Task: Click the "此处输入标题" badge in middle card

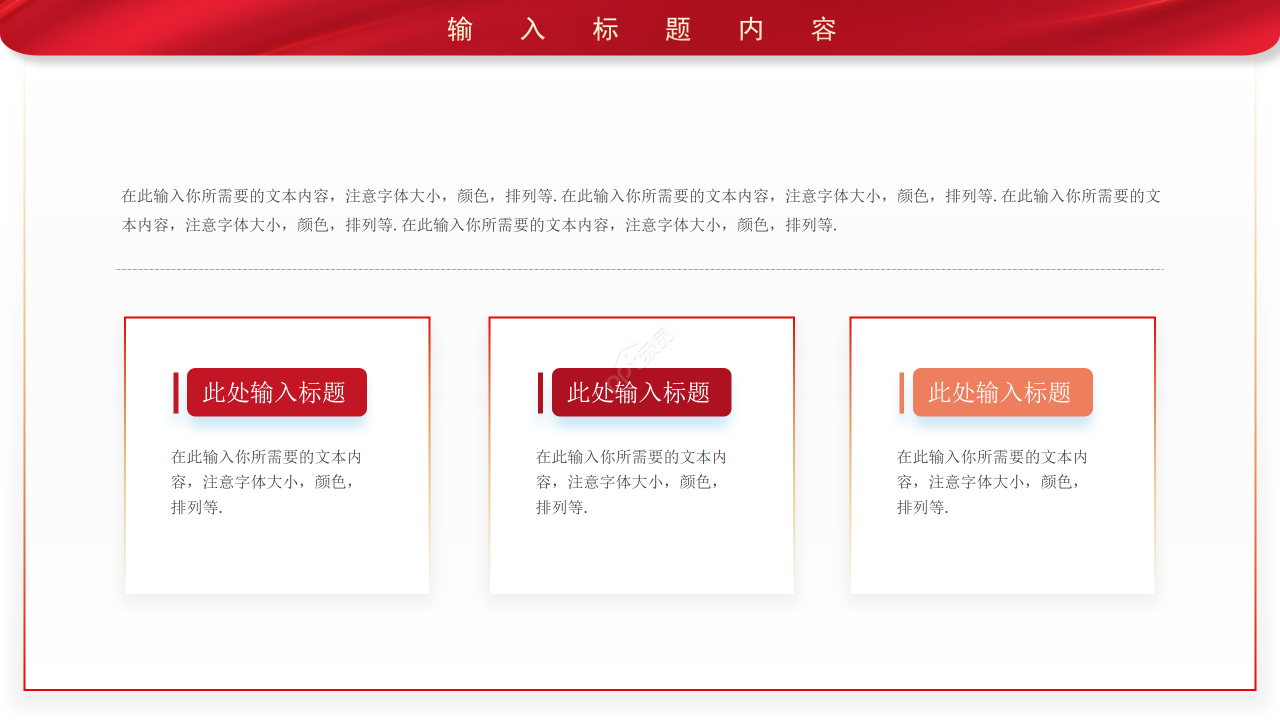Action: click(x=641, y=392)
